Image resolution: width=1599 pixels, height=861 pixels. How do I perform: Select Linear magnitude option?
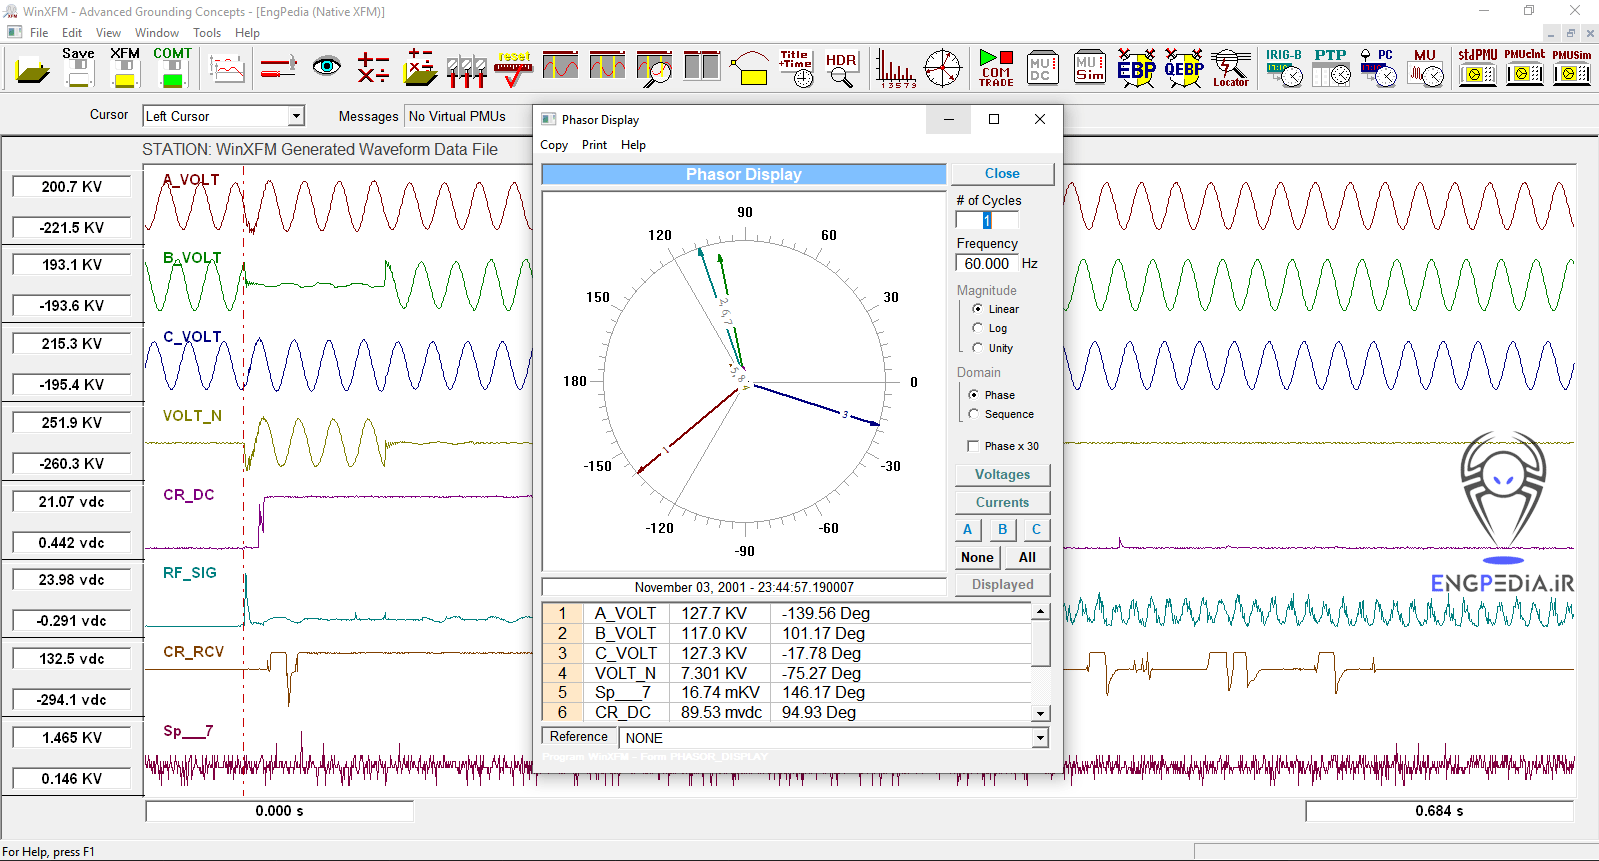(x=996, y=309)
